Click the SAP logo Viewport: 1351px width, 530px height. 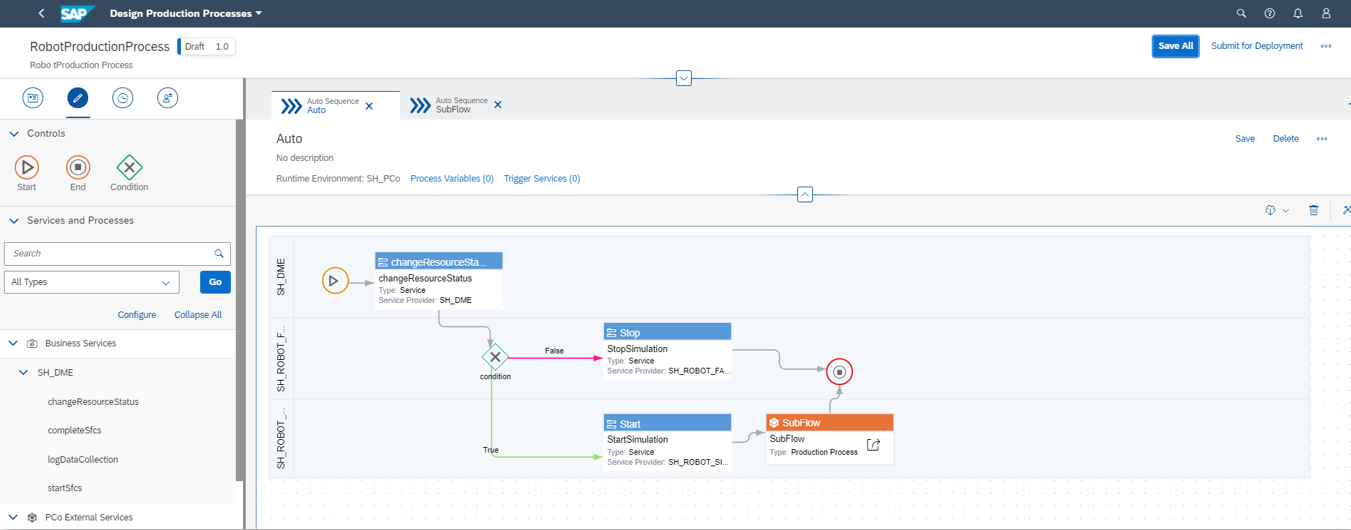(77, 14)
